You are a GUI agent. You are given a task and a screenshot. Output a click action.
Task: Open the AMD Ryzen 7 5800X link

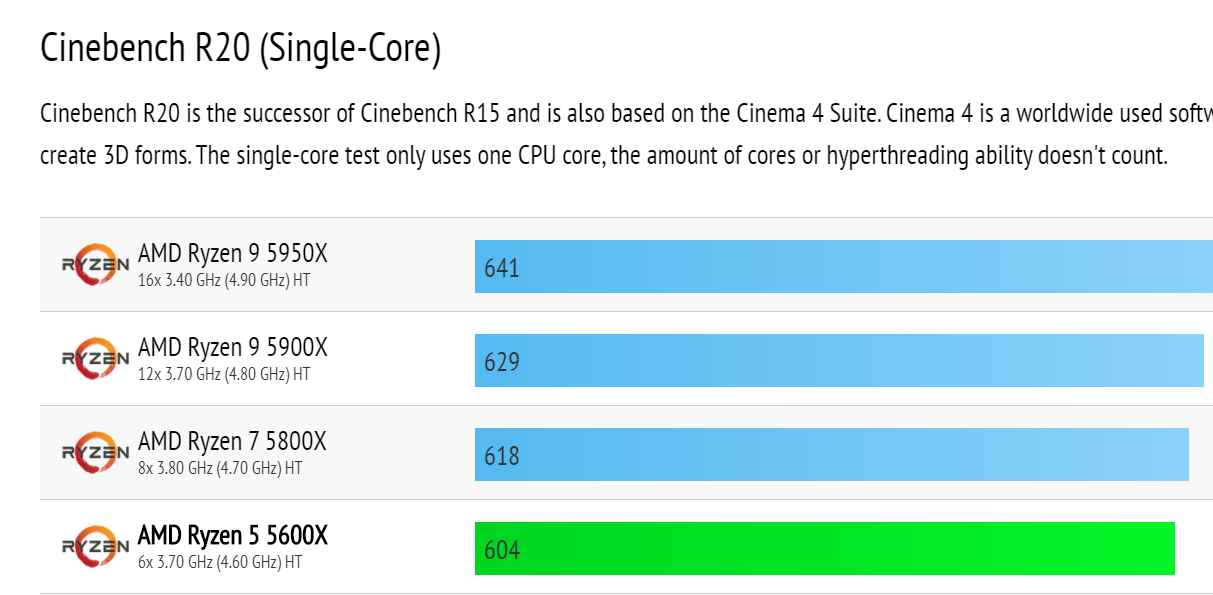tap(232, 442)
